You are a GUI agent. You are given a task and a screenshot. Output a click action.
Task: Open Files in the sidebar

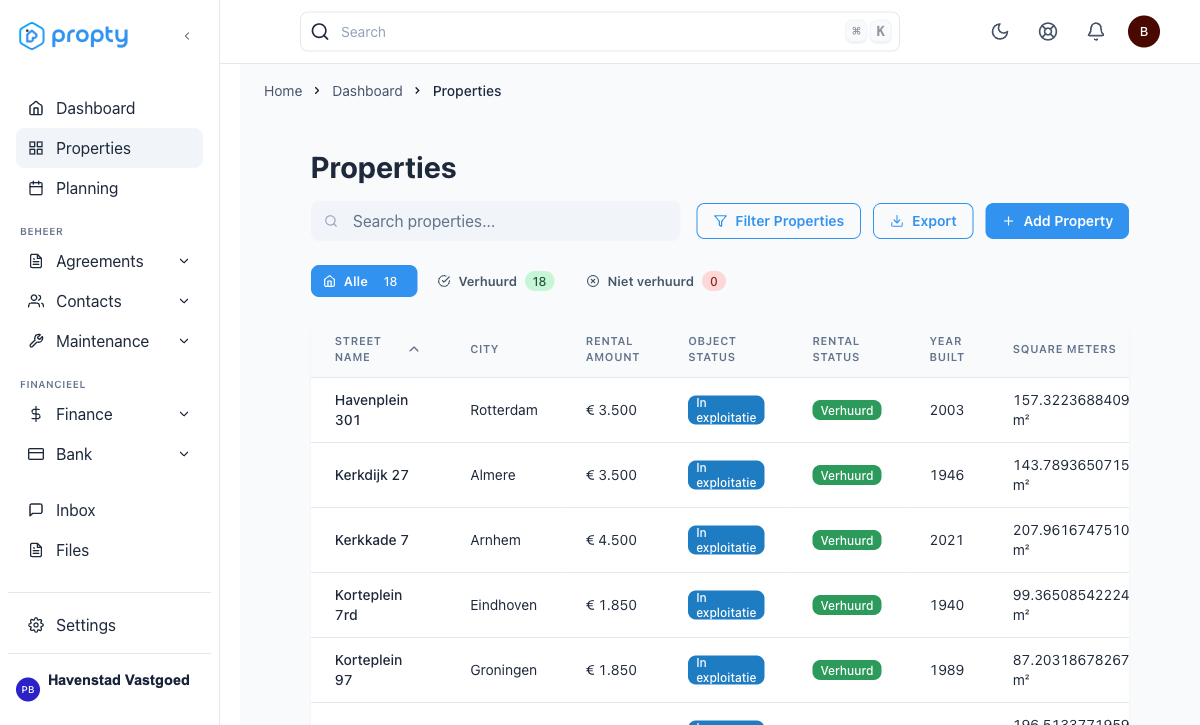click(x=109, y=550)
